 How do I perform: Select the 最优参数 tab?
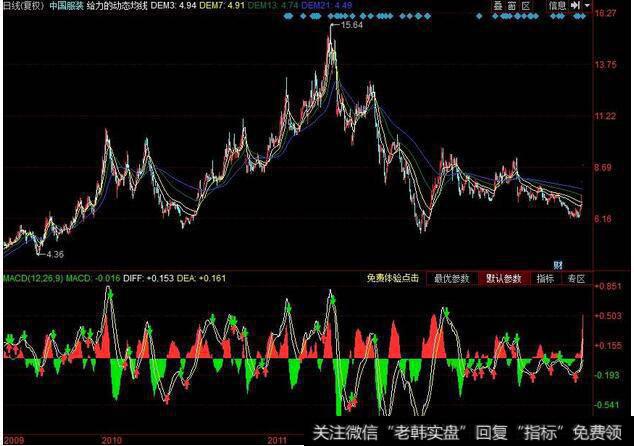(452, 279)
